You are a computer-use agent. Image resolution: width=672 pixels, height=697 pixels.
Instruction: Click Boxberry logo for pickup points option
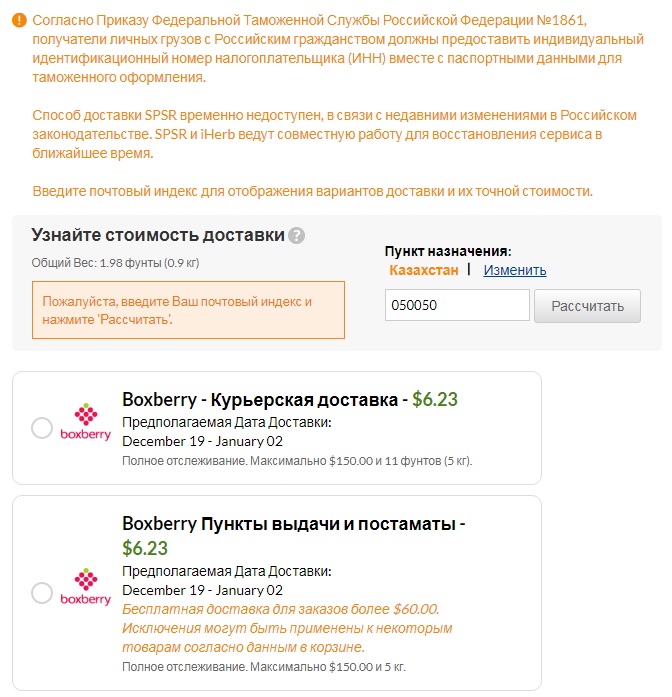pyautogui.click(x=85, y=587)
